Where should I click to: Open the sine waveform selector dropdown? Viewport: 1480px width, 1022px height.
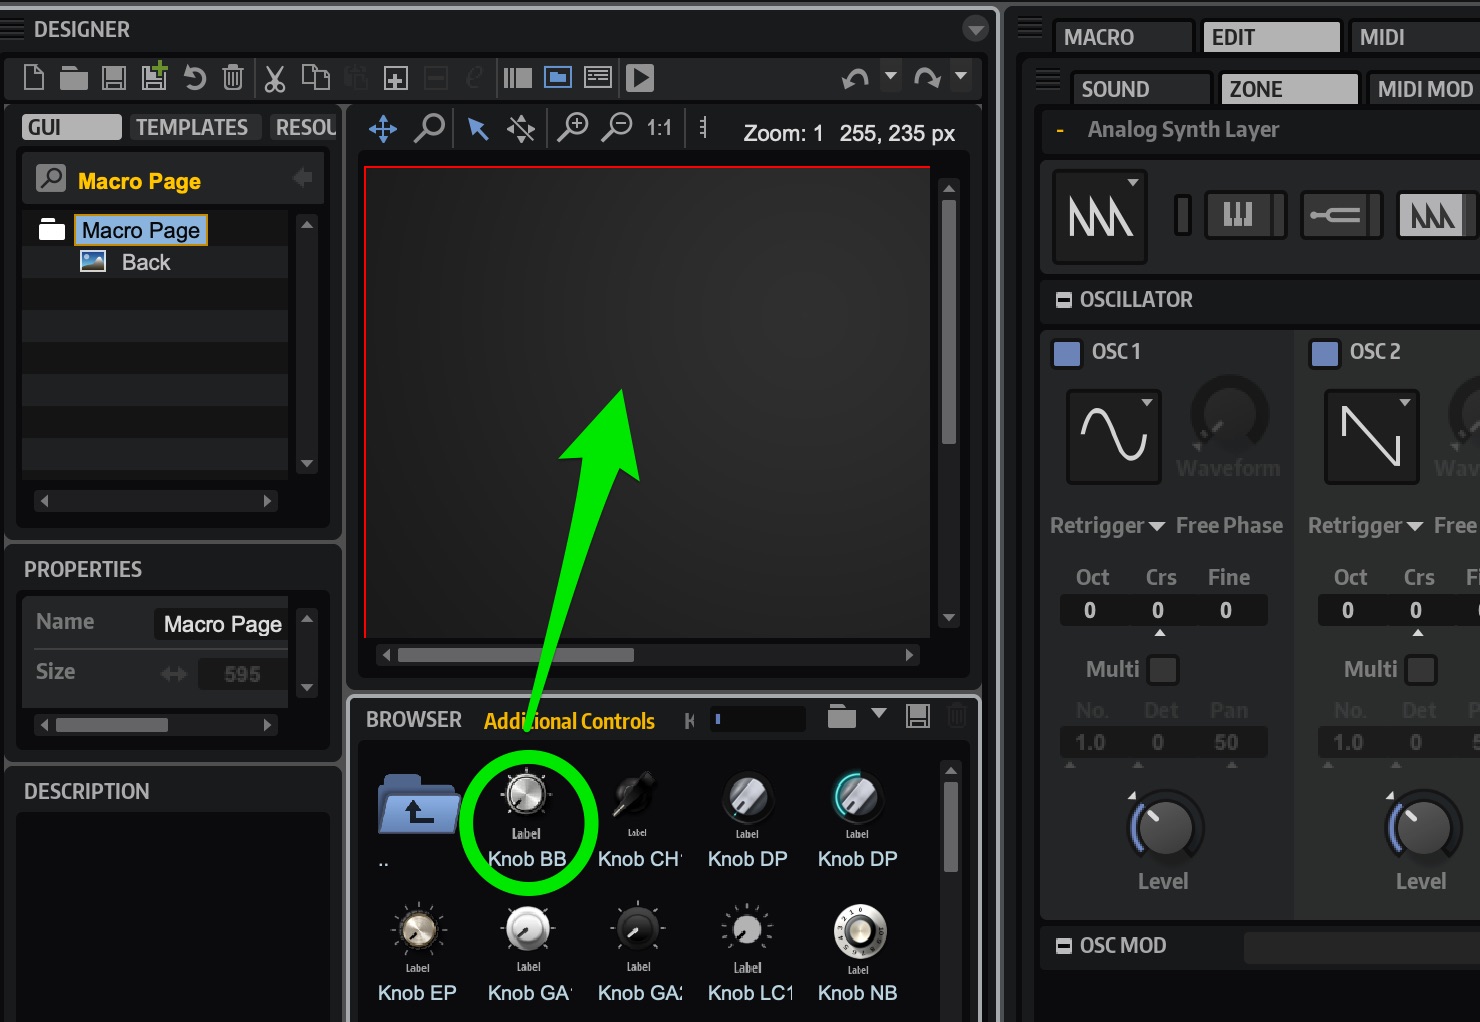[1114, 436]
